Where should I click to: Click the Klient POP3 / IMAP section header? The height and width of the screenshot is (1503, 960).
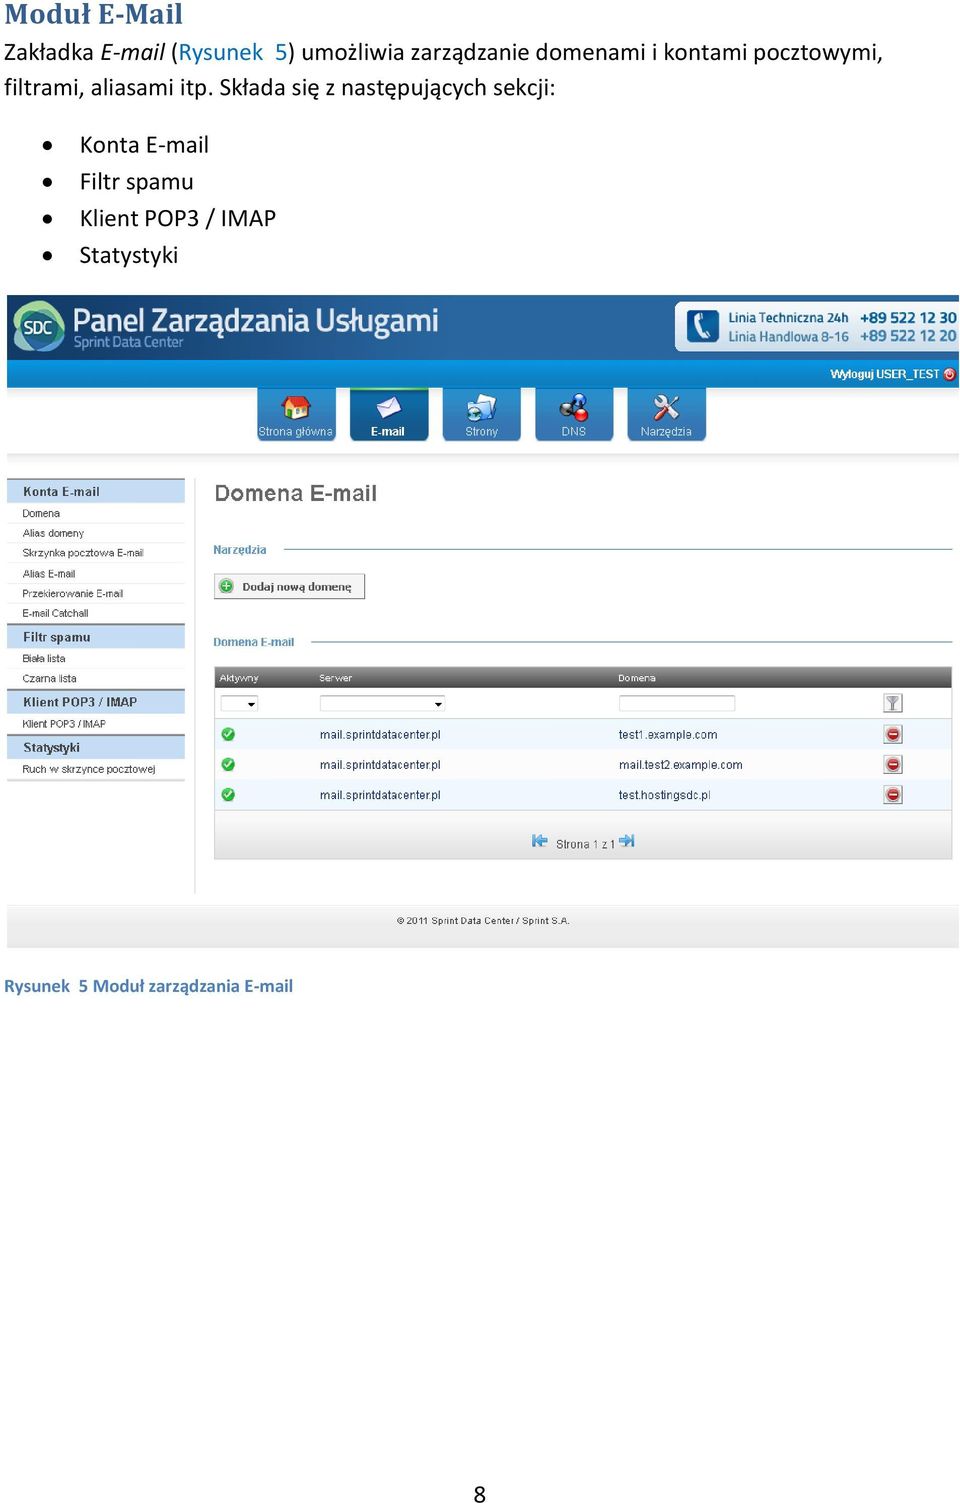pos(96,702)
